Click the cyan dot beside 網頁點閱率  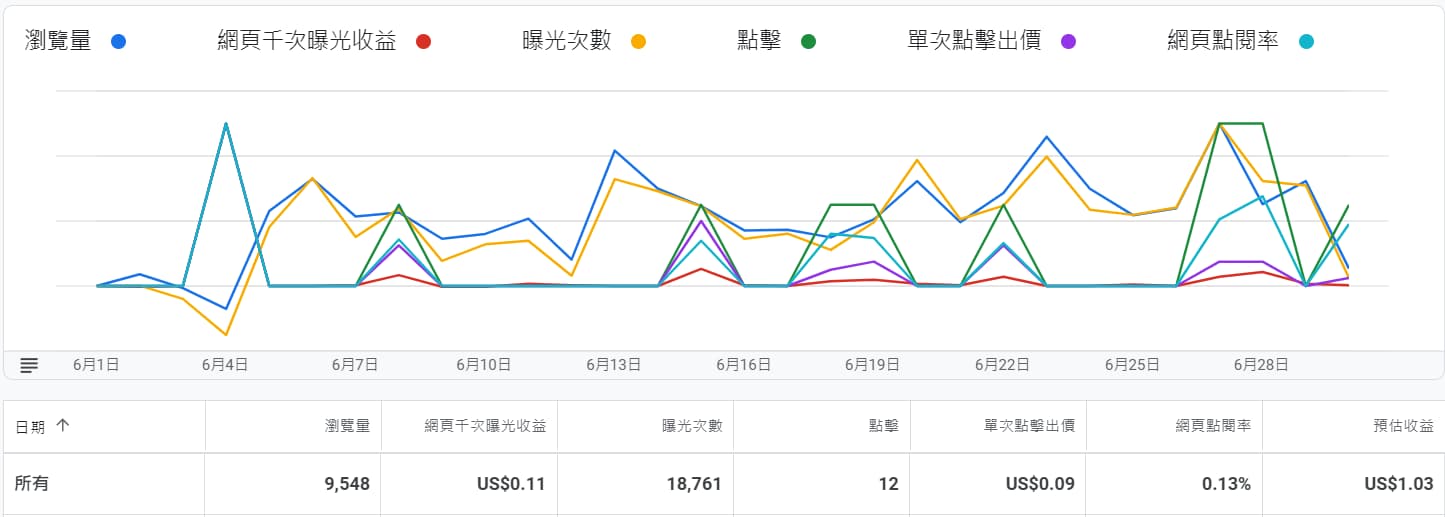point(1306,42)
